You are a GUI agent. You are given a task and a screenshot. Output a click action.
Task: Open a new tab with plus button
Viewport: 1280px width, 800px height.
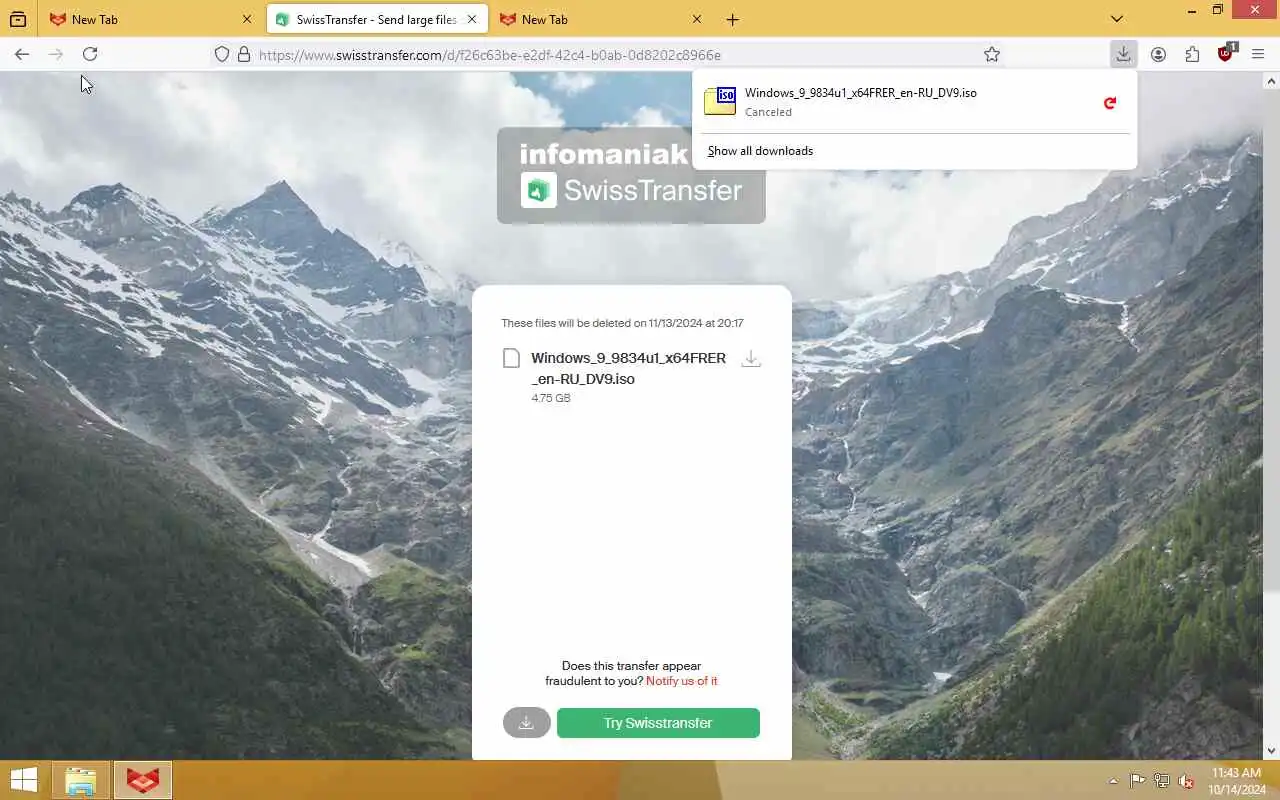733,19
